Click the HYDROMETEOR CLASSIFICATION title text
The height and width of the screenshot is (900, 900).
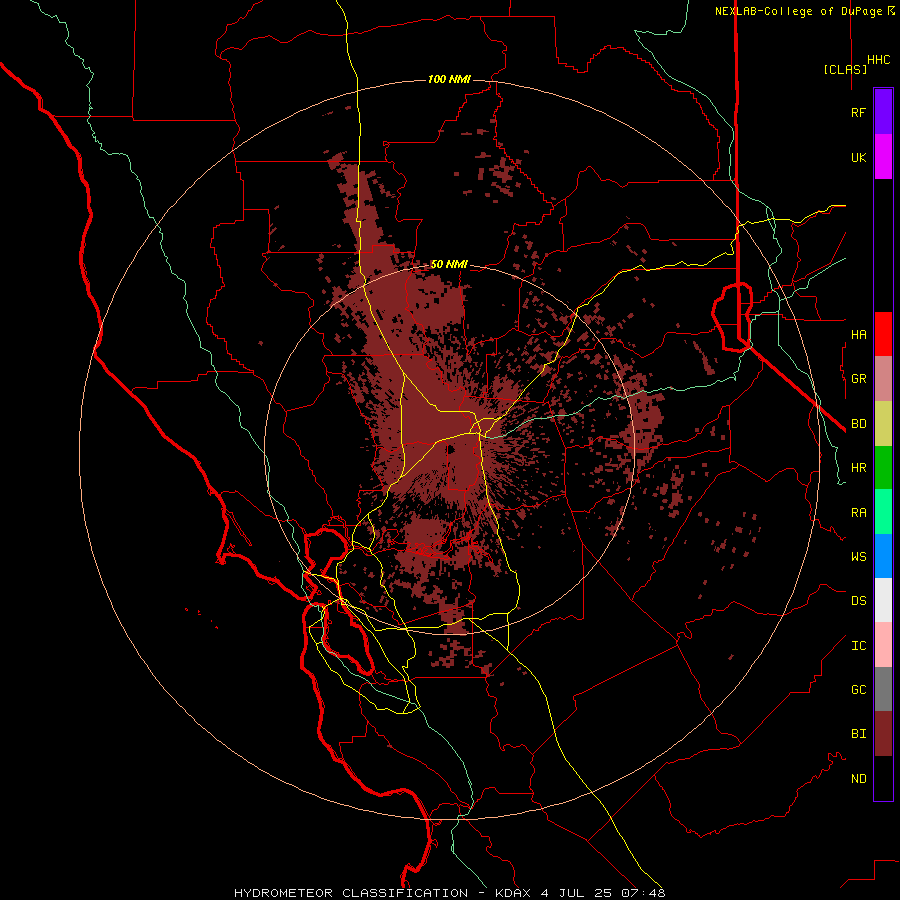point(351,893)
